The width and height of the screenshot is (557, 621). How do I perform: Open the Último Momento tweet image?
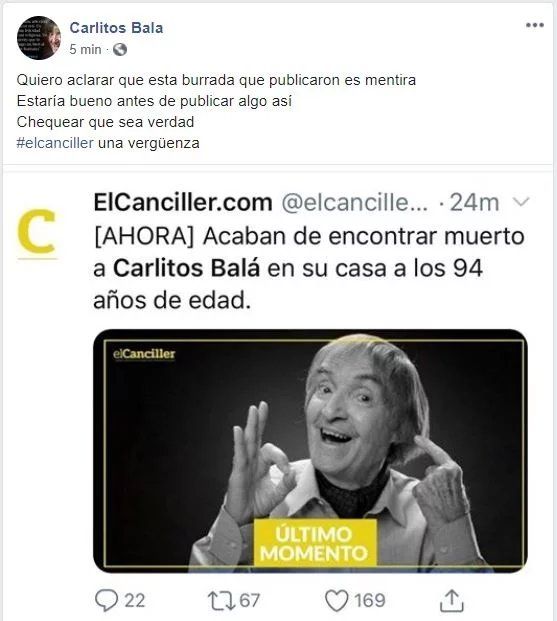pyautogui.click(x=310, y=451)
